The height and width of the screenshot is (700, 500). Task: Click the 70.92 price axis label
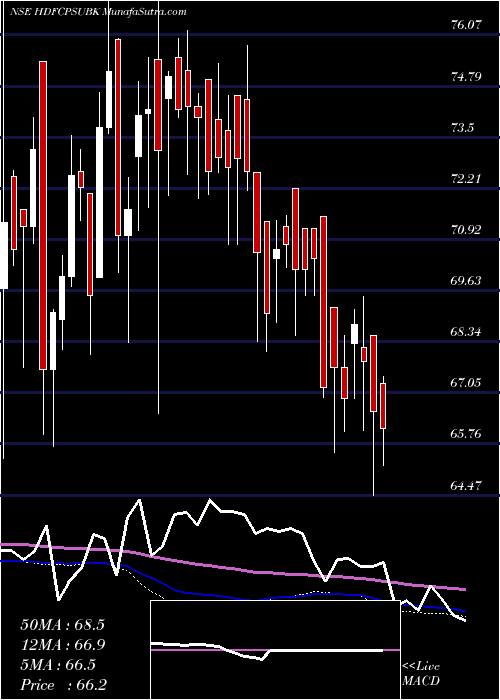[x=466, y=230]
